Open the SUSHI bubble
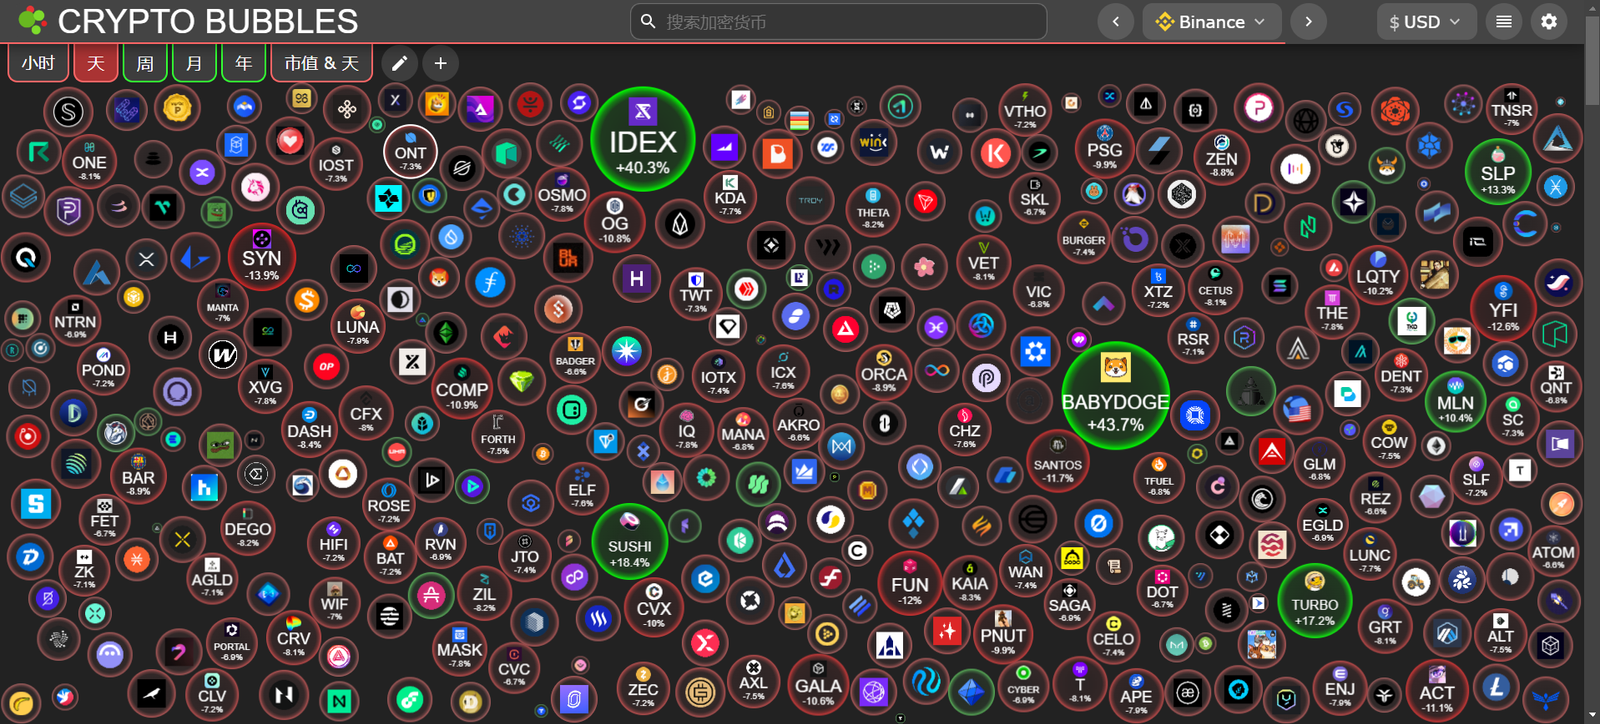The height and width of the screenshot is (724, 1600). tap(629, 542)
